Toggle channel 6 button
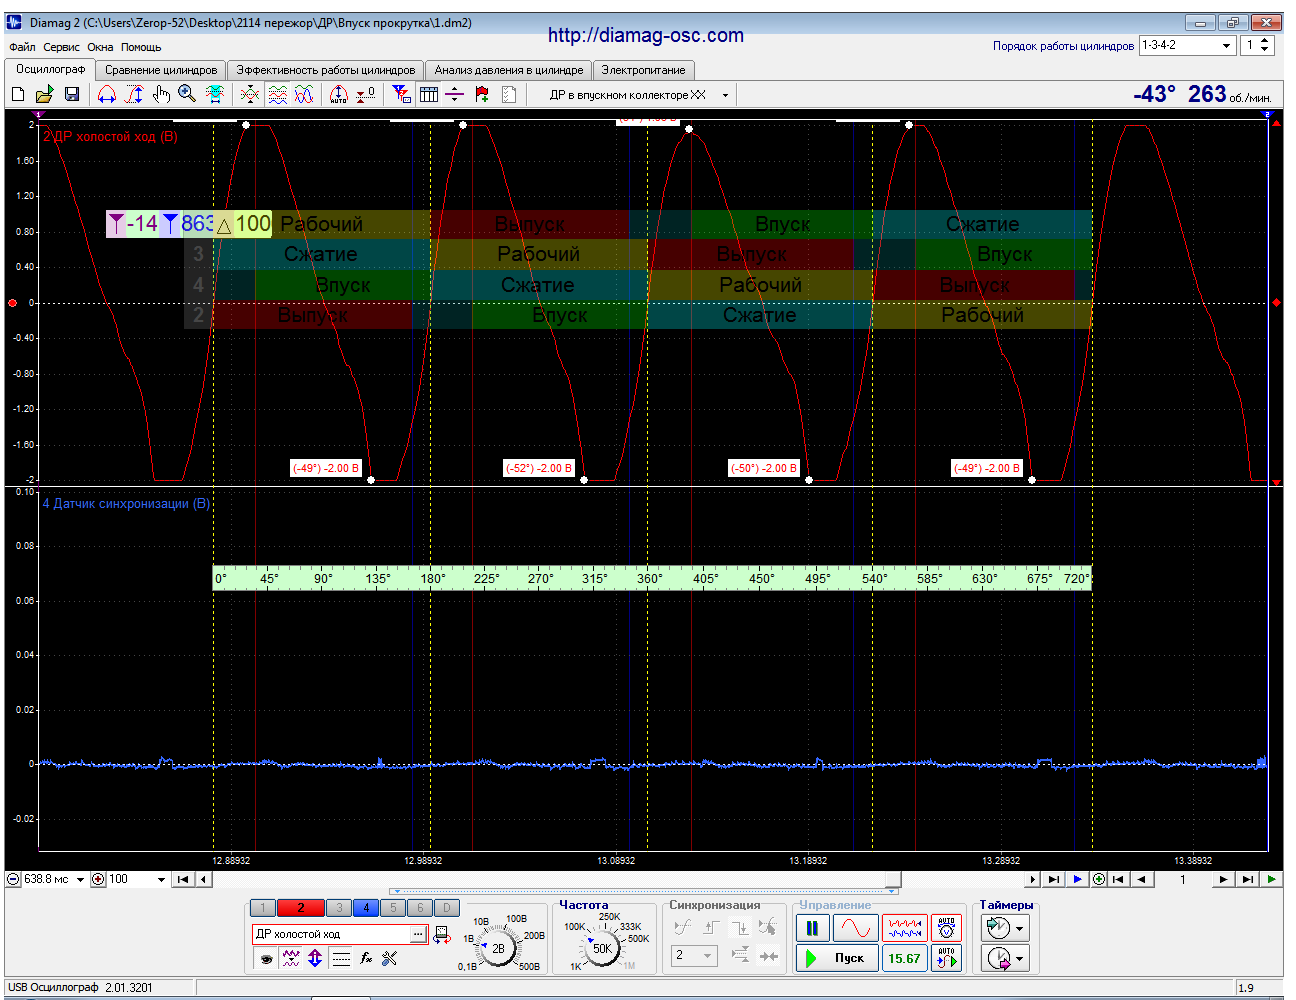 [x=420, y=908]
